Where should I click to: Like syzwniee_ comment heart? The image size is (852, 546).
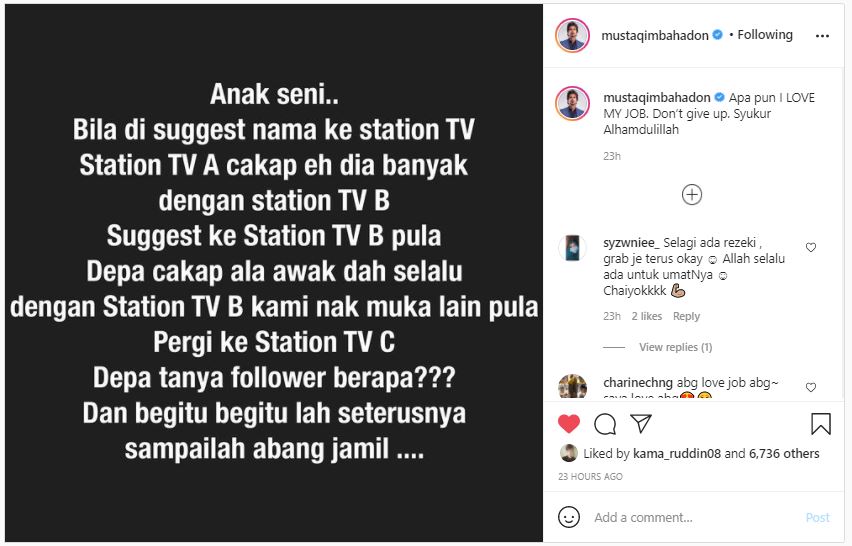point(811,247)
